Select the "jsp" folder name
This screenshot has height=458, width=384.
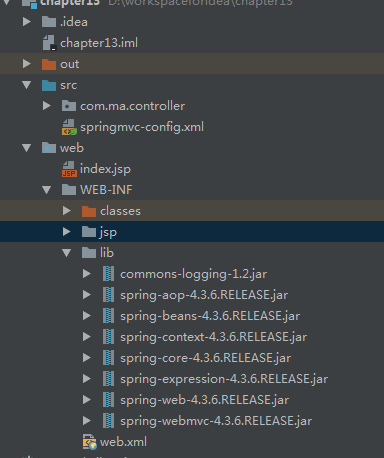click(109, 232)
